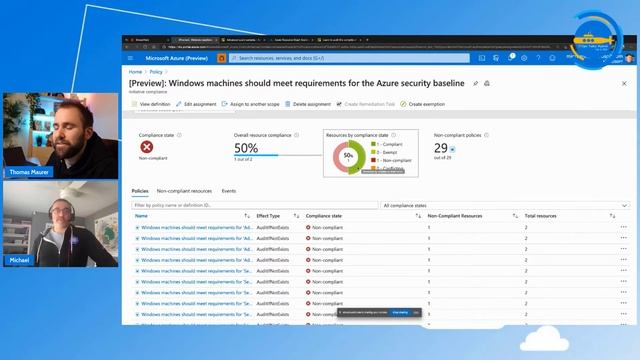640x360 pixels.
Task: Click View definition
Action: pos(151,104)
